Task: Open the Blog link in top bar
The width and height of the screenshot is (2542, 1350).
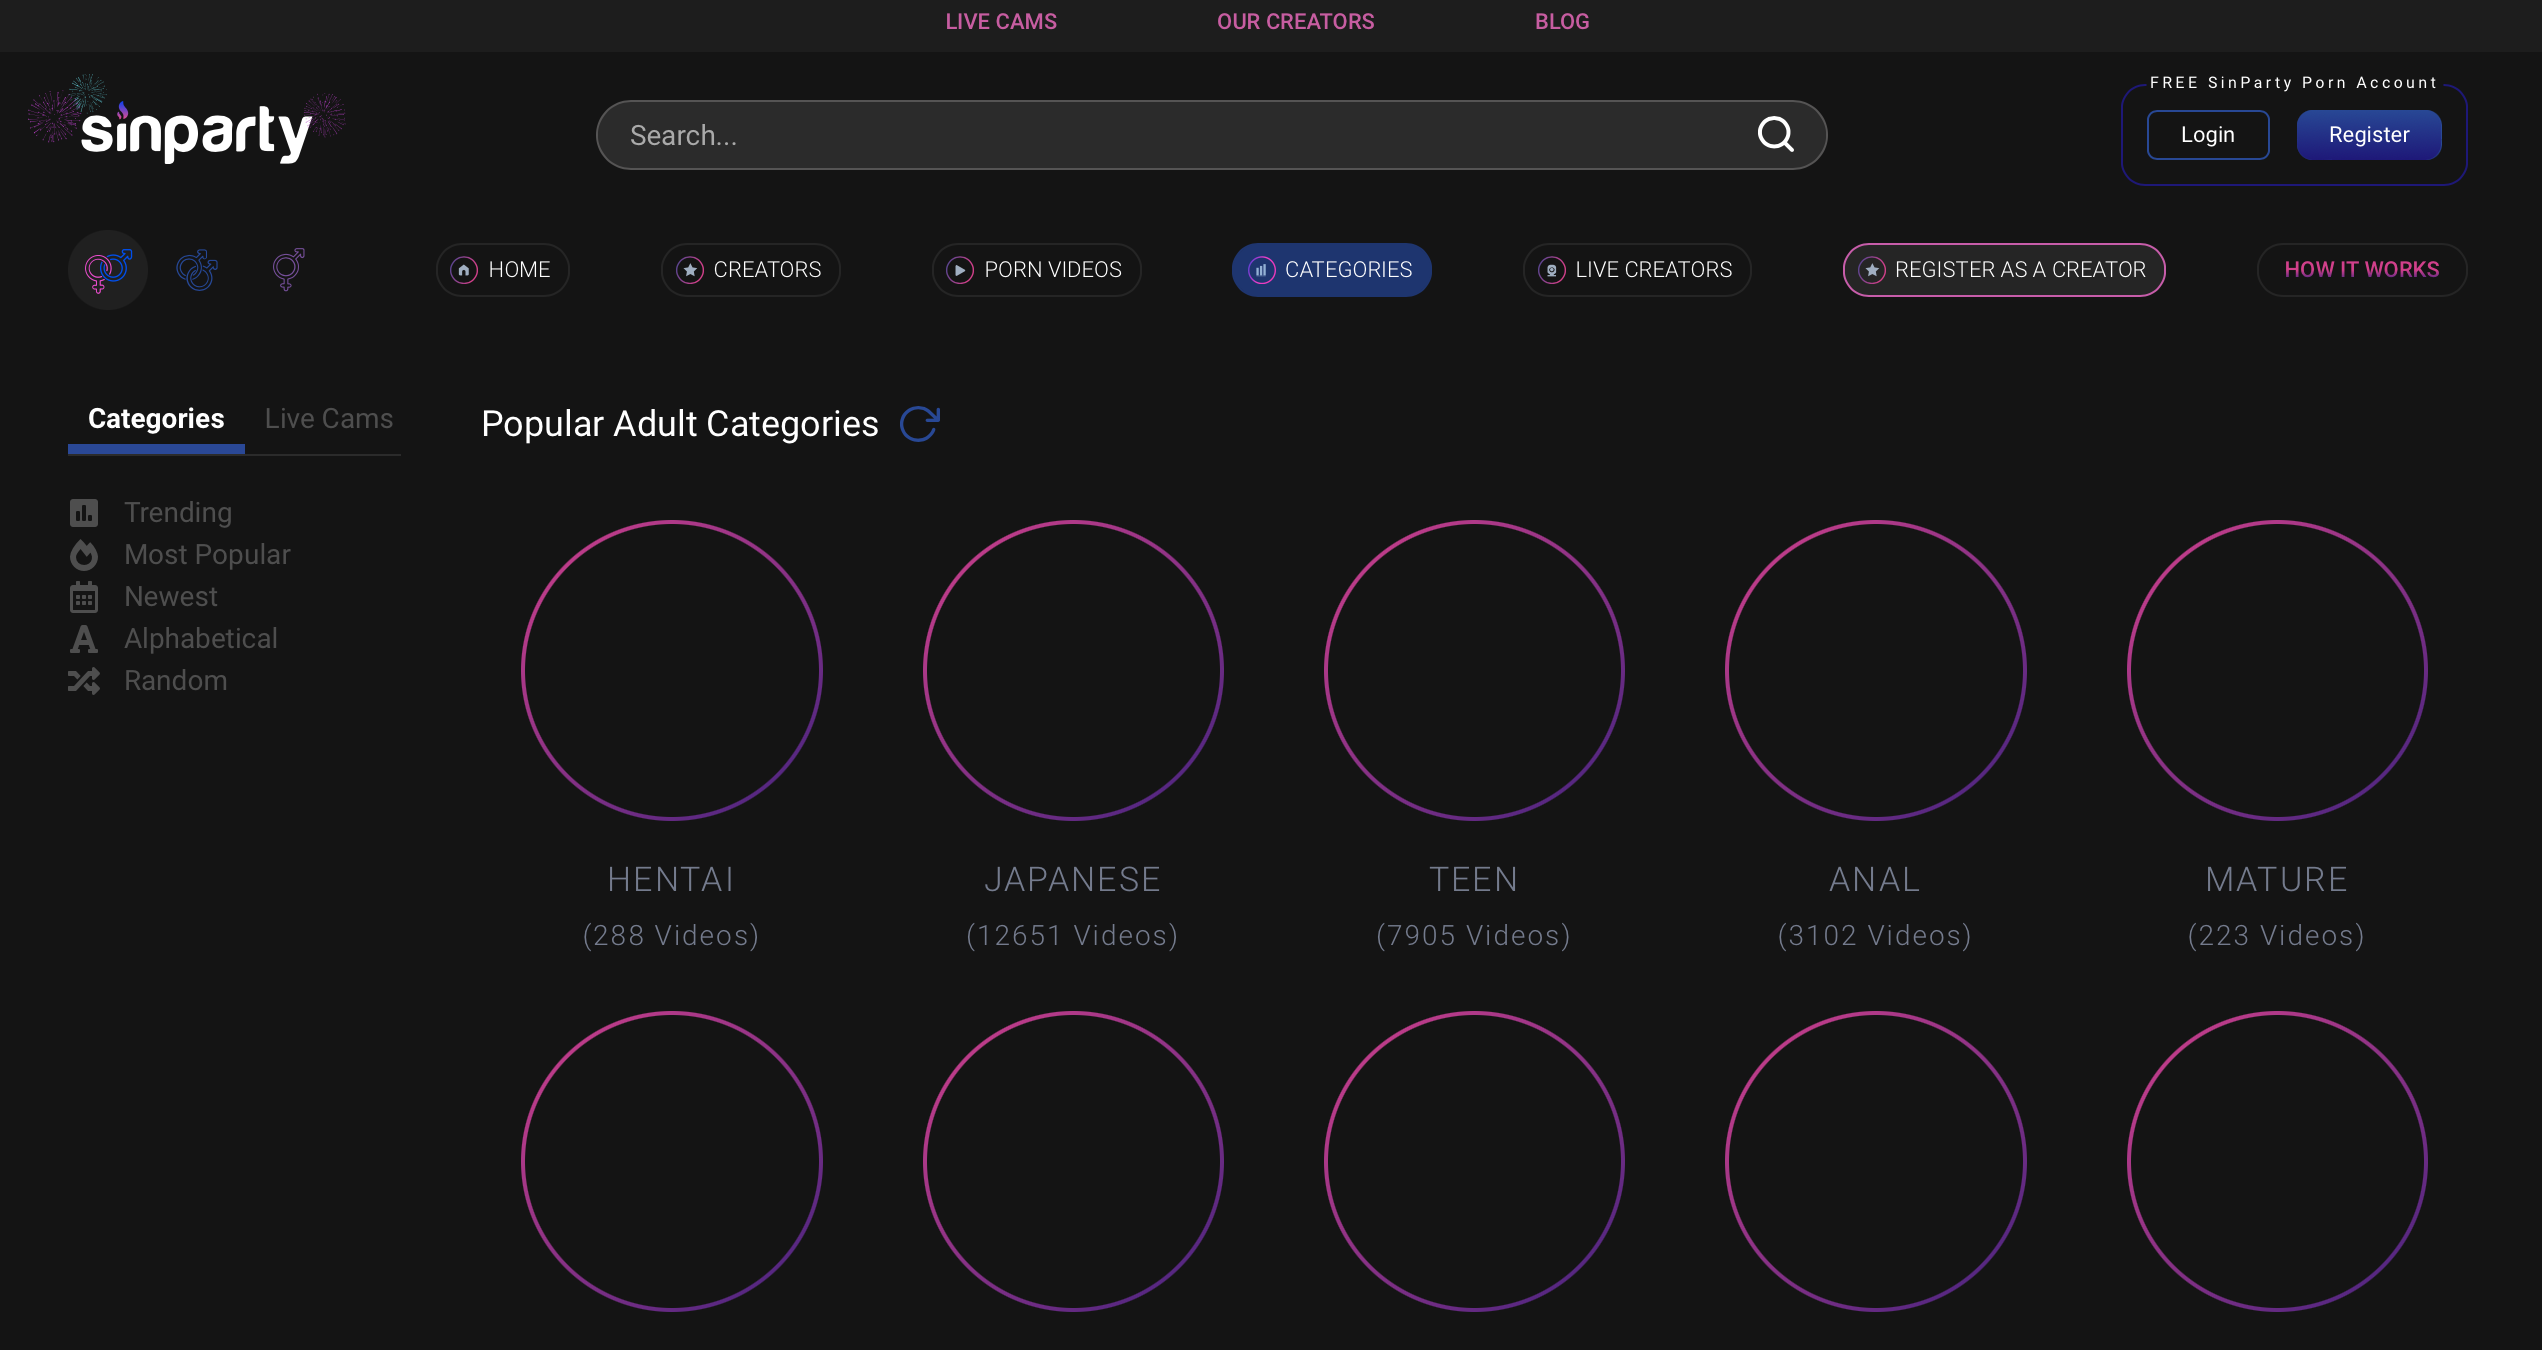Action: point(1561,21)
